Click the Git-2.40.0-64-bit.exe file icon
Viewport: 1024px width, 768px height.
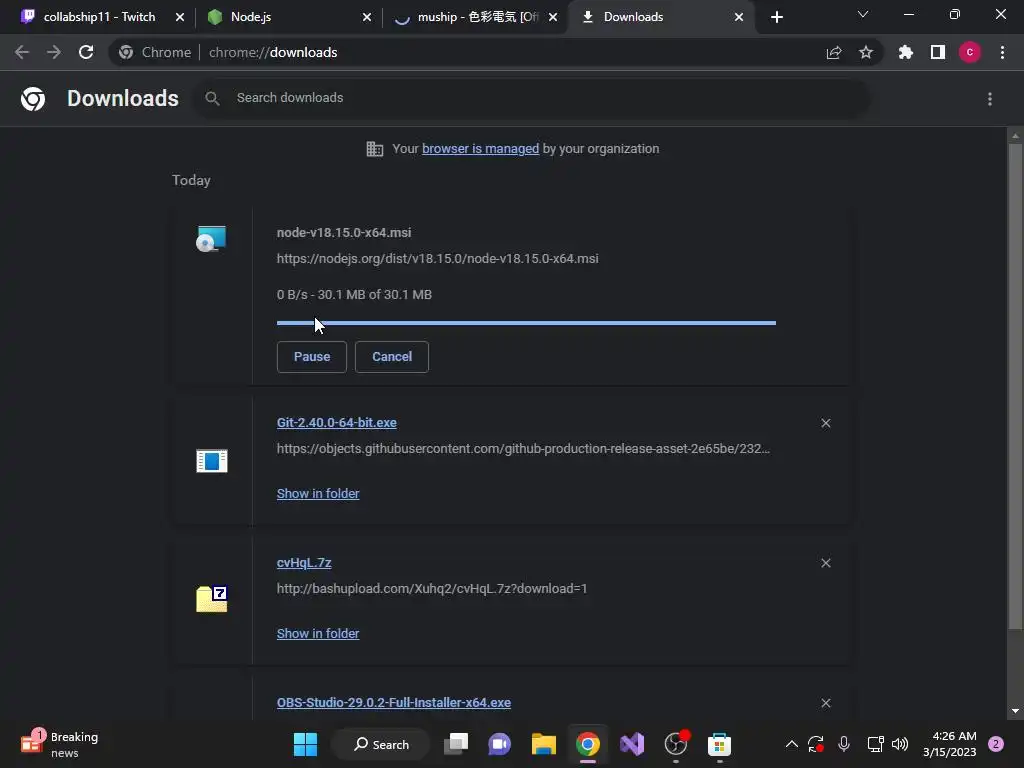pos(212,461)
